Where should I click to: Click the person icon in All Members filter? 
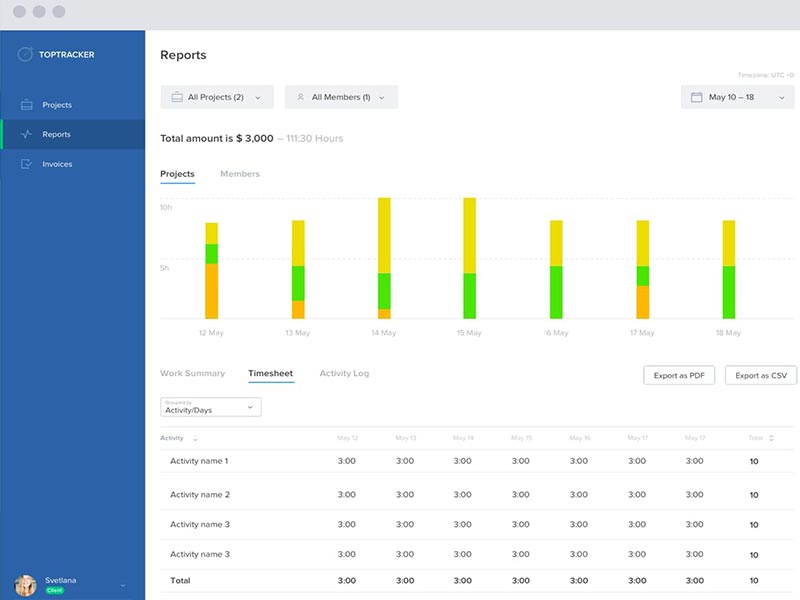(300, 97)
